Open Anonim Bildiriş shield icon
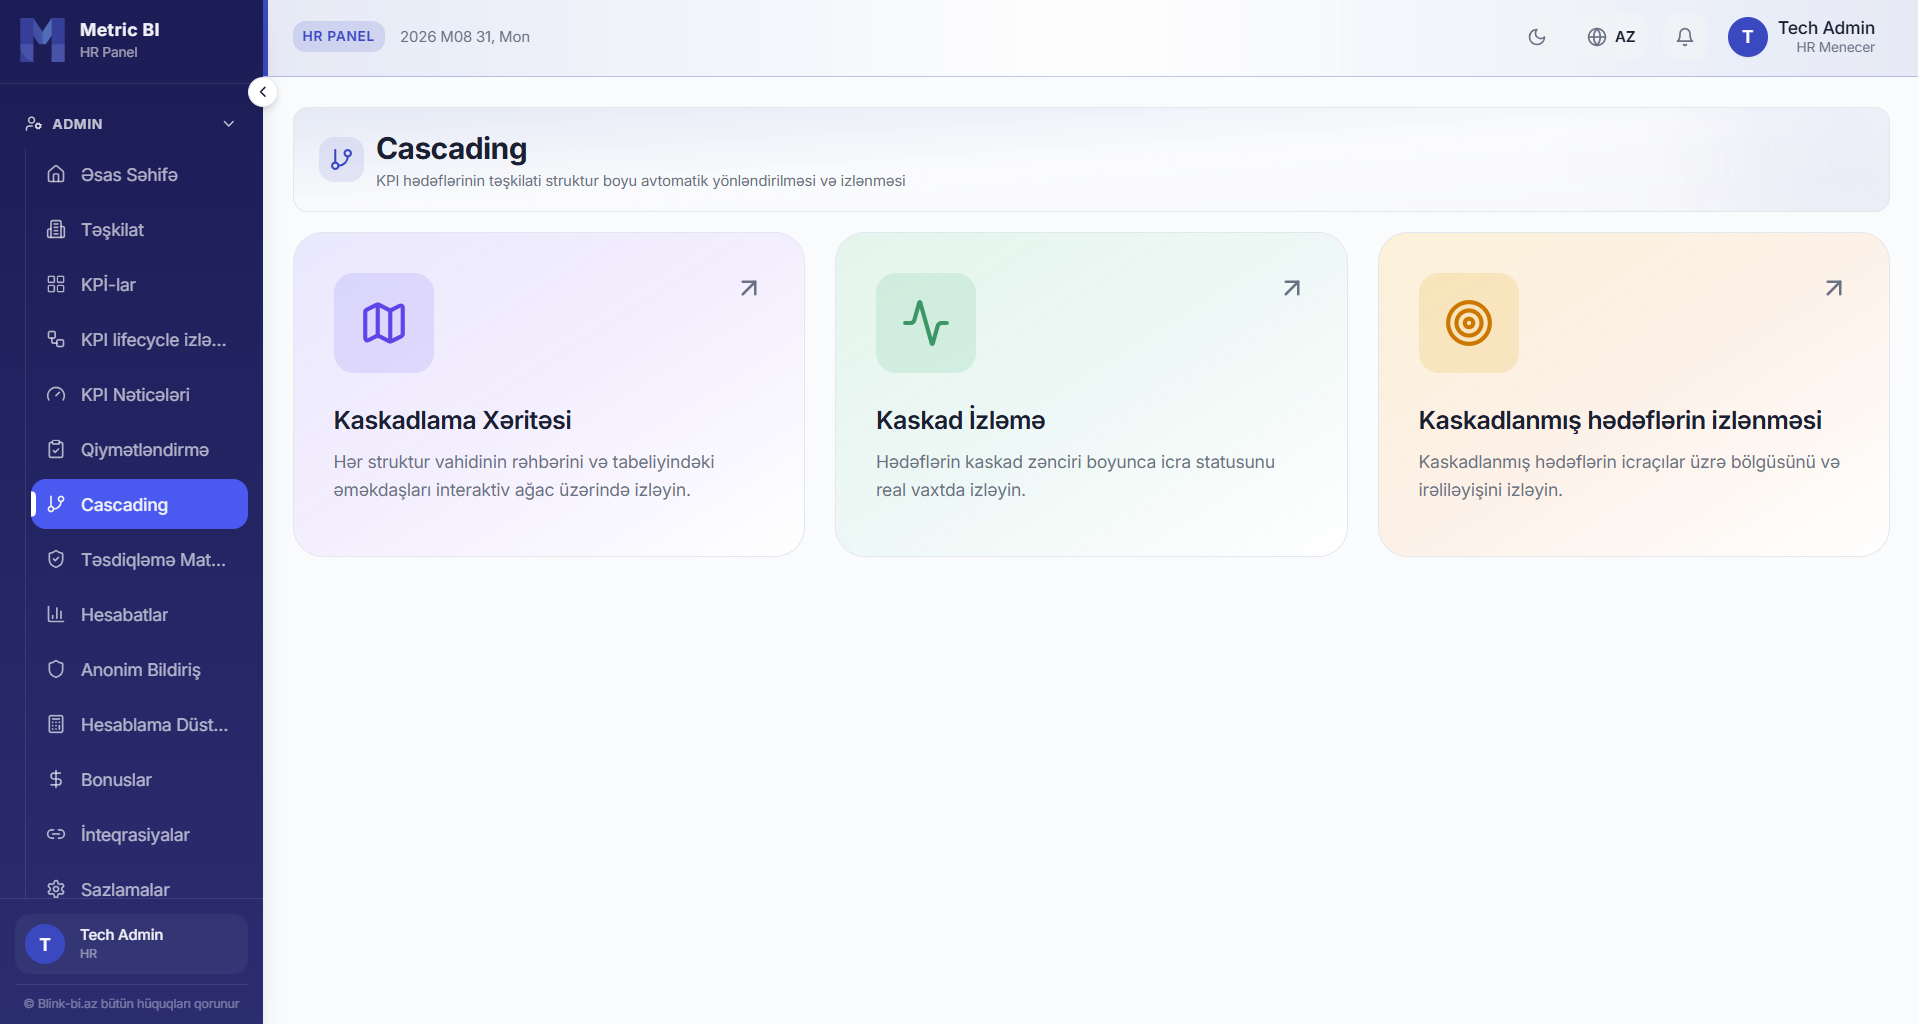Screen dimensions: 1918x1024 coord(56,669)
